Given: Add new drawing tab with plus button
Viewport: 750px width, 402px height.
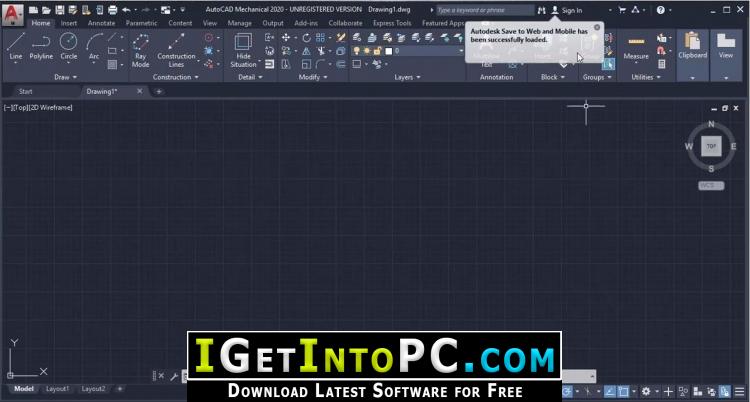Looking at the screenshot, I should coord(159,91).
